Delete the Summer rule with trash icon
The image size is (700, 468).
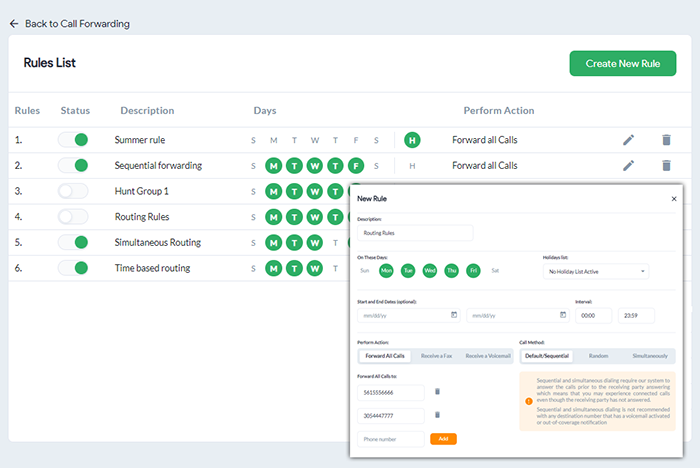coord(667,140)
